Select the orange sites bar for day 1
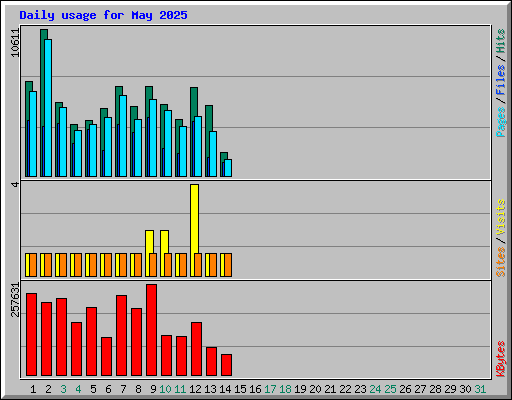The height and width of the screenshot is (400, 512). coord(33,265)
